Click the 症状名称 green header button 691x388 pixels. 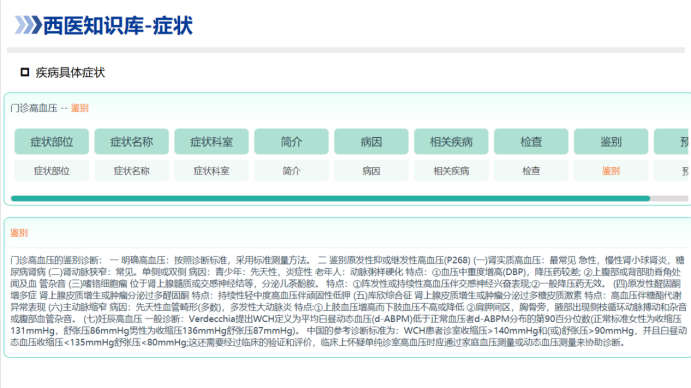[131, 142]
